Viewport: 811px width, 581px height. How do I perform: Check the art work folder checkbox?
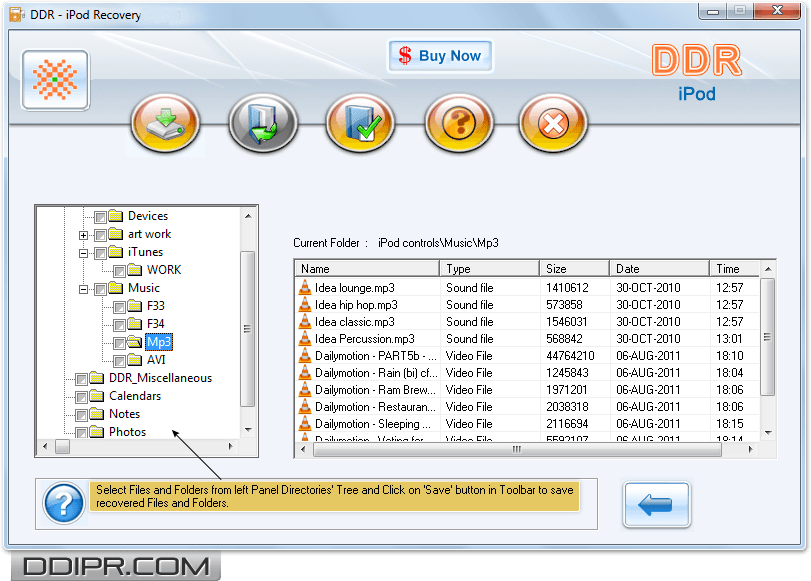(x=100, y=235)
